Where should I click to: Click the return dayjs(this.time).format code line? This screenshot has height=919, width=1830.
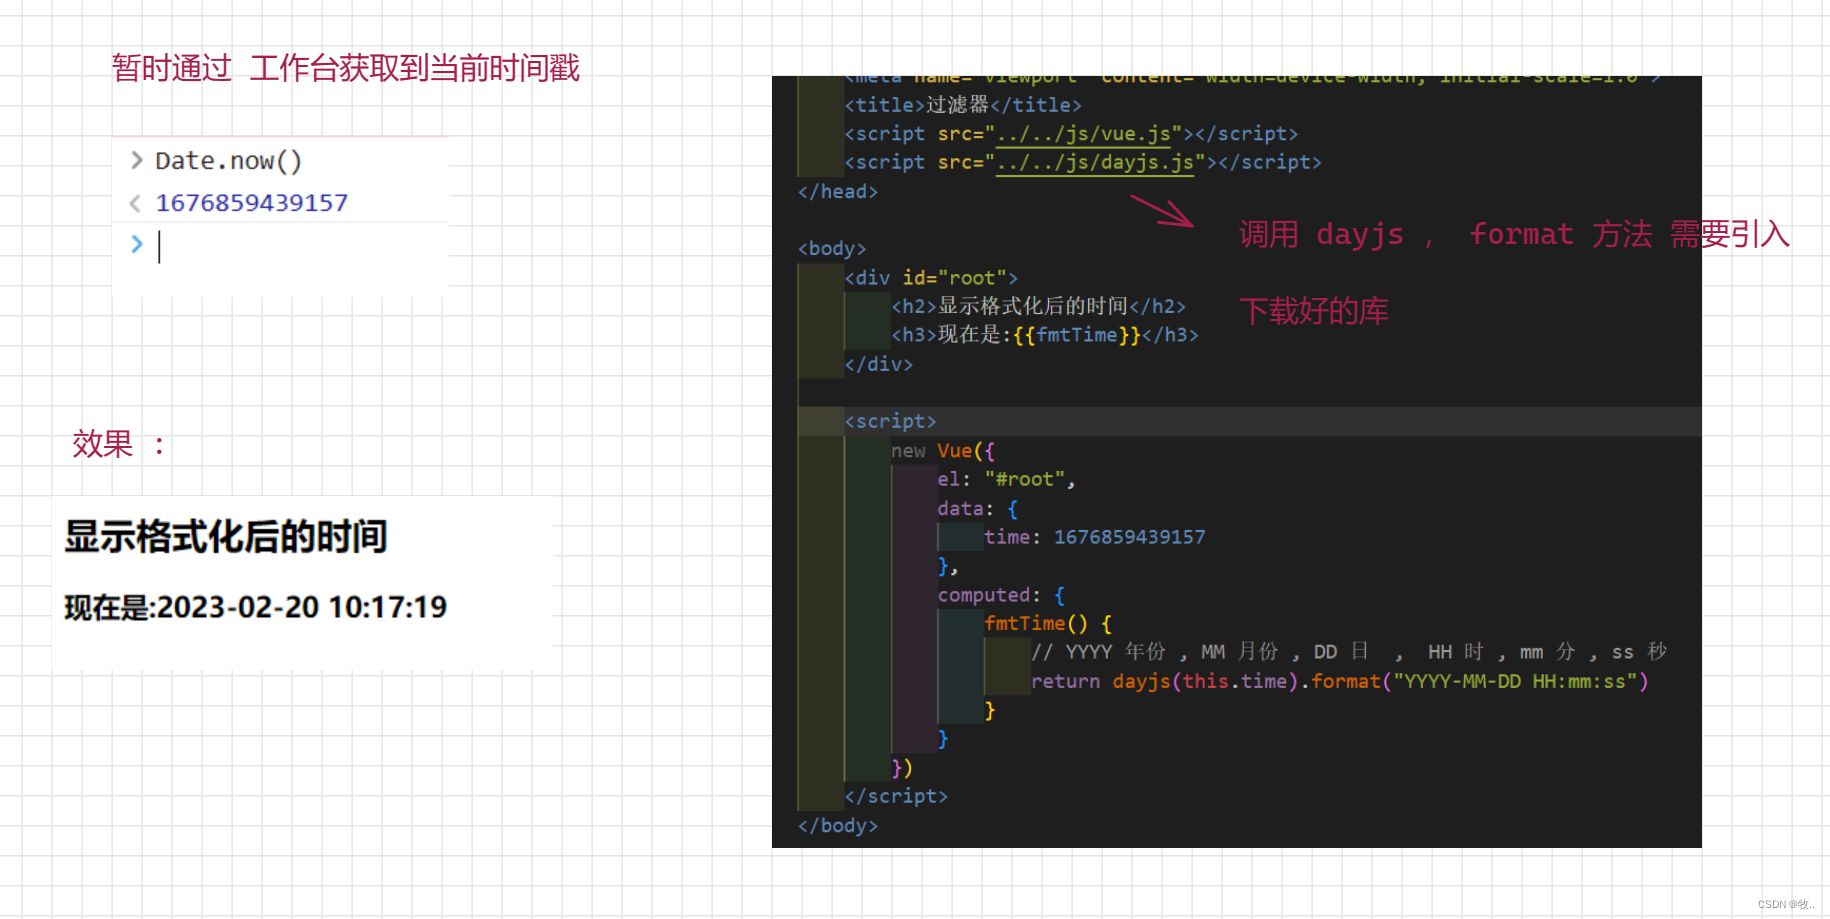tap(1340, 681)
